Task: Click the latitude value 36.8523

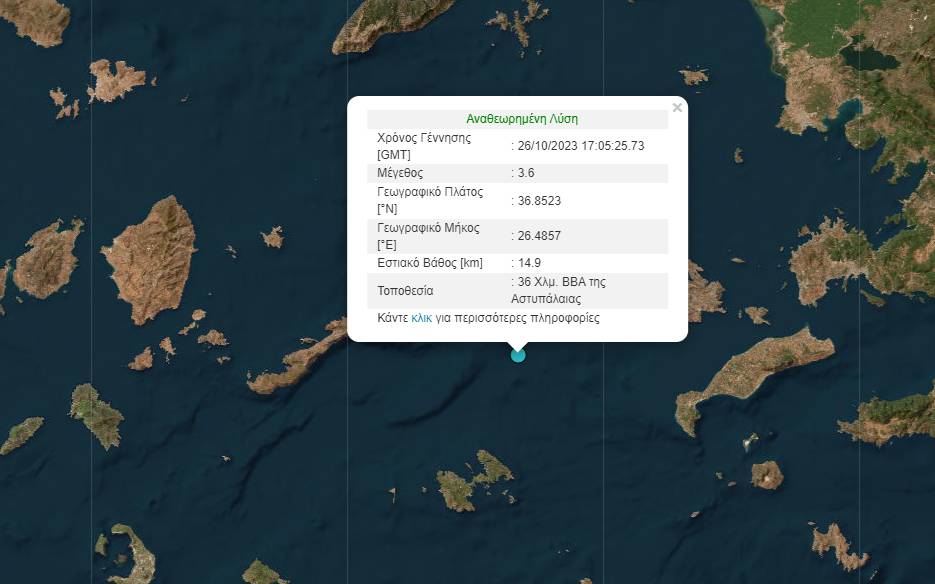Action: (x=539, y=200)
